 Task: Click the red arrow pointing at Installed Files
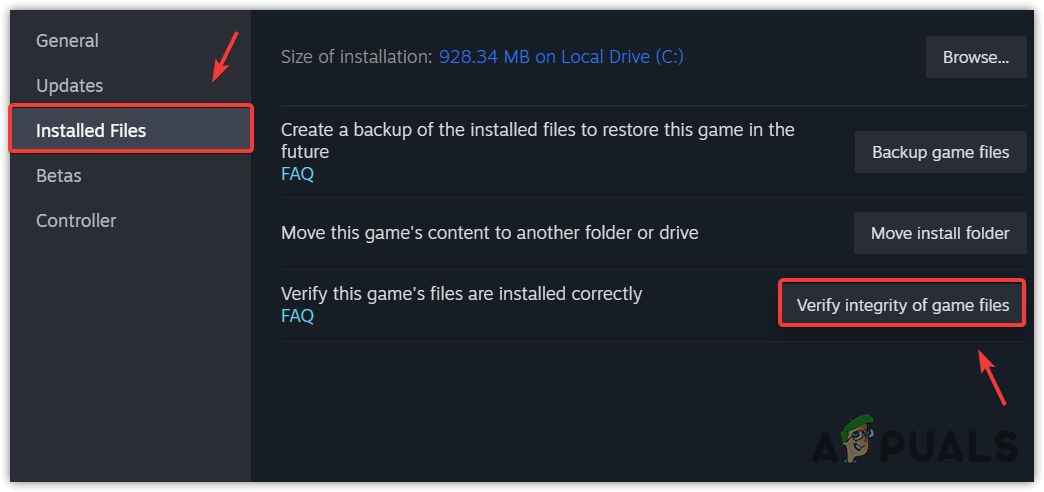tap(224, 58)
